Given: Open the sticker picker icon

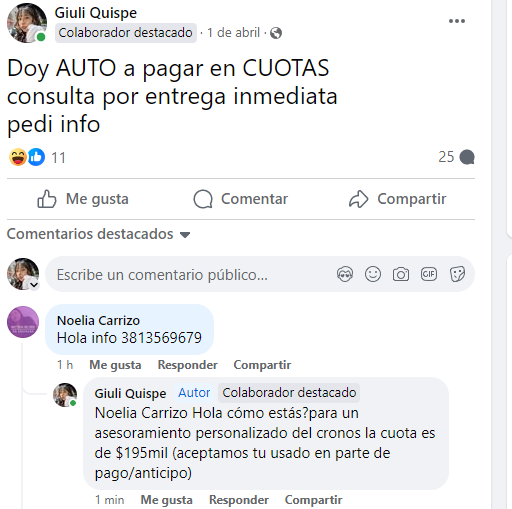Looking at the screenshot, I should (x=457, y=275).
